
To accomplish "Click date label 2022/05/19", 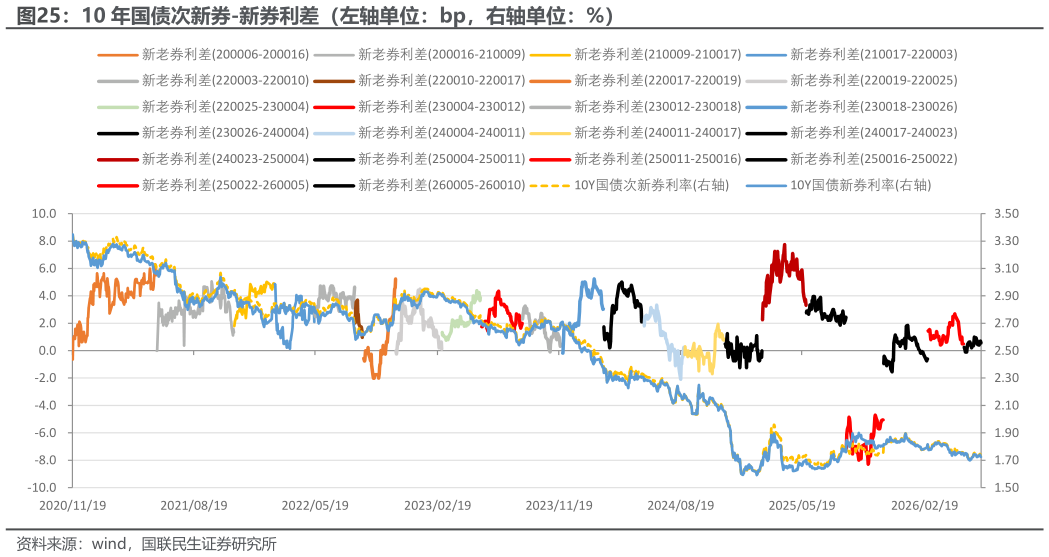I will click(315, 506).
